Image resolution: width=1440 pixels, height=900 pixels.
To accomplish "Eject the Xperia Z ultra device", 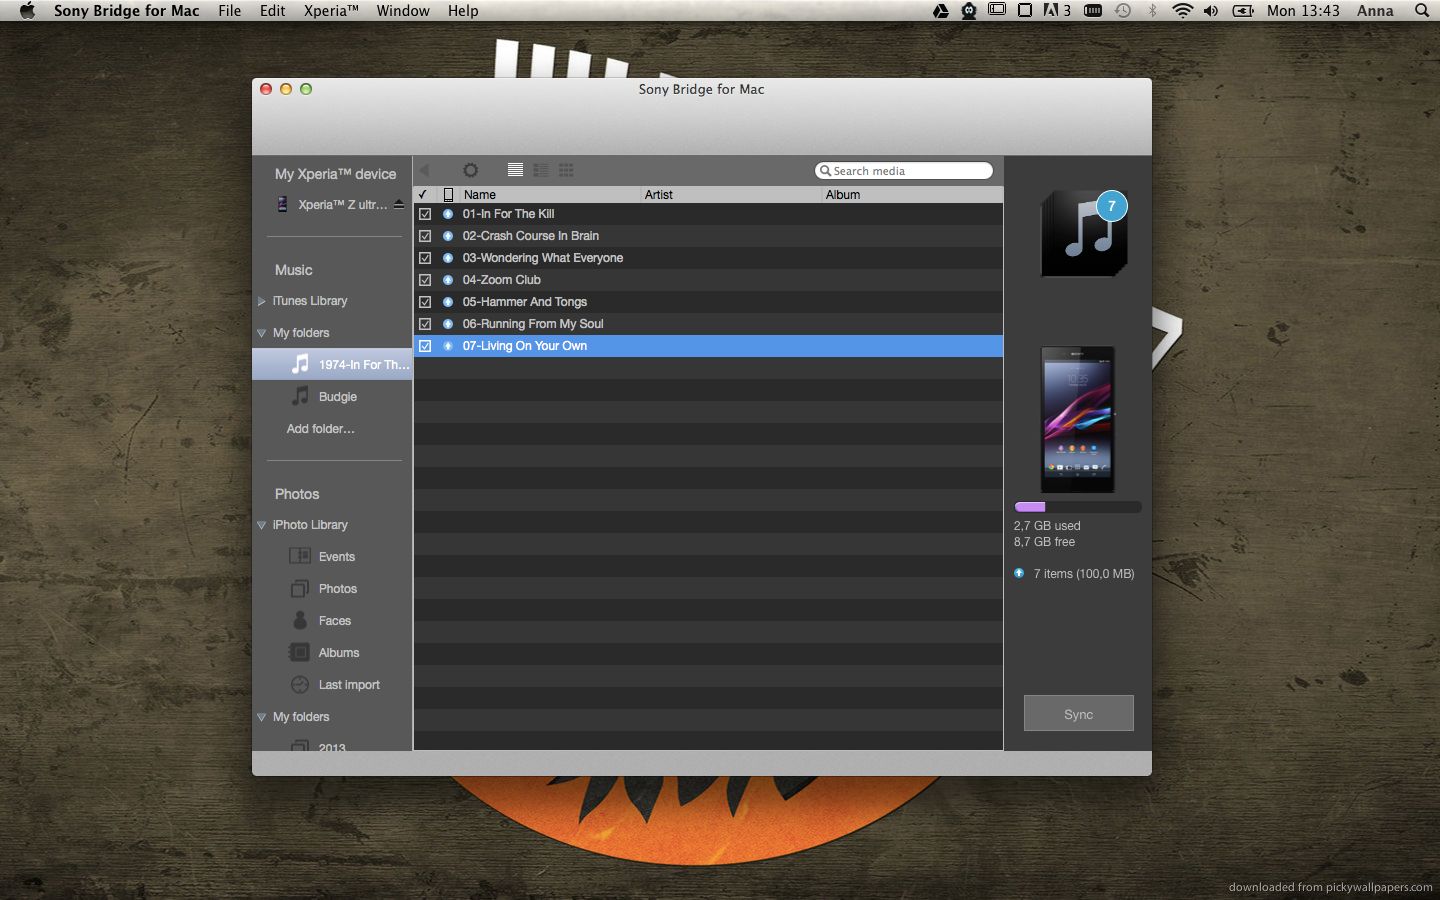I will click(399, 204).
